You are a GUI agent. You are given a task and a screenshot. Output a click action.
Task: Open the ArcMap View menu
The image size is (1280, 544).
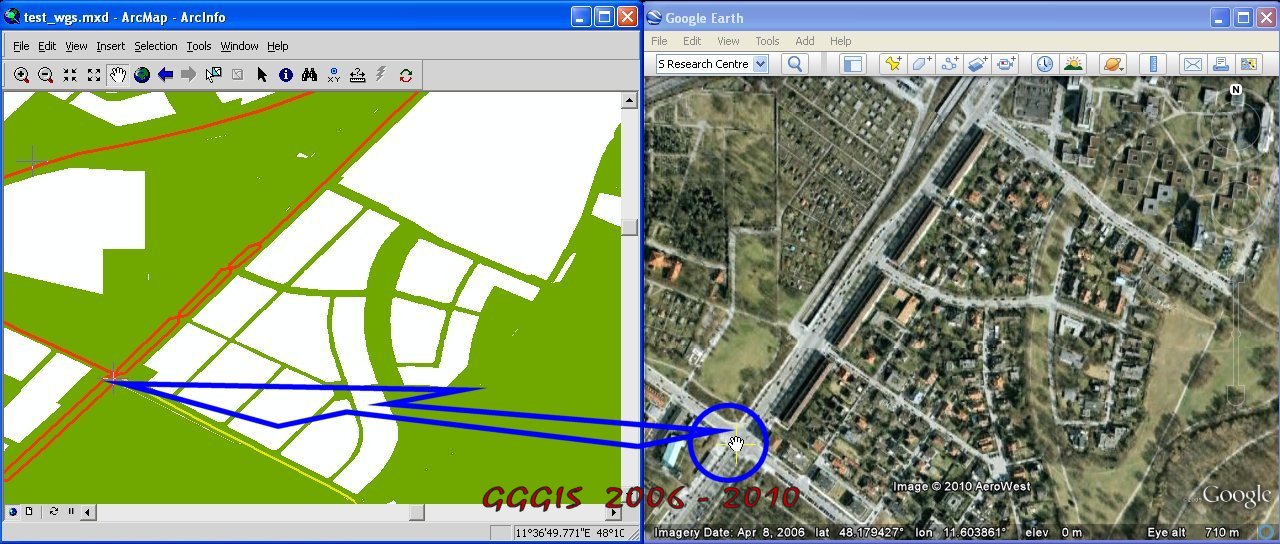click(76, 46)
